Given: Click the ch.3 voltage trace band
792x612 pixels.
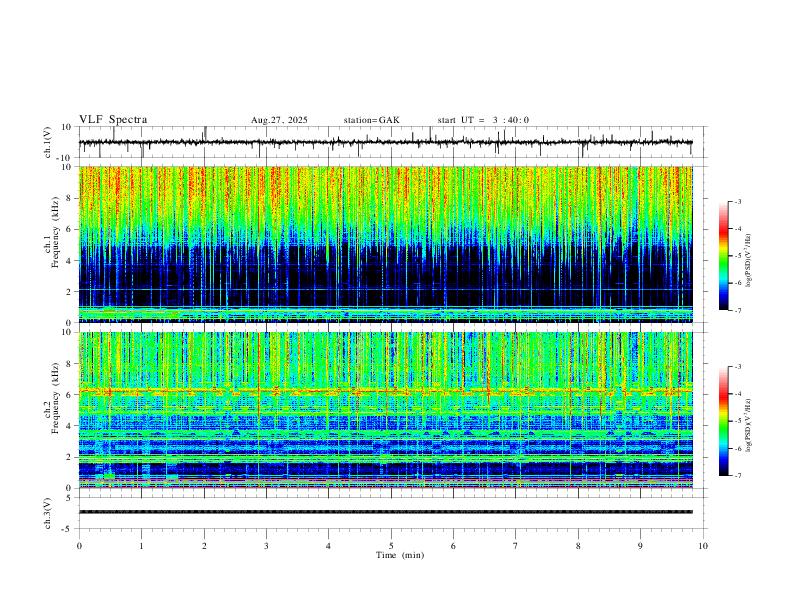Looking at the screenshot, I should pyautogui.click(x=386, y=512).
